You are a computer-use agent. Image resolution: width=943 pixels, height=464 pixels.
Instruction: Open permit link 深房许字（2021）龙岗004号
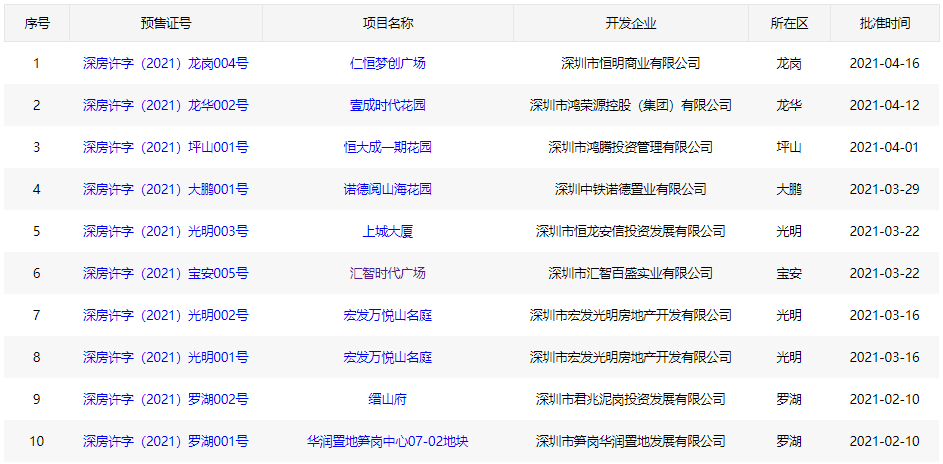165,63
